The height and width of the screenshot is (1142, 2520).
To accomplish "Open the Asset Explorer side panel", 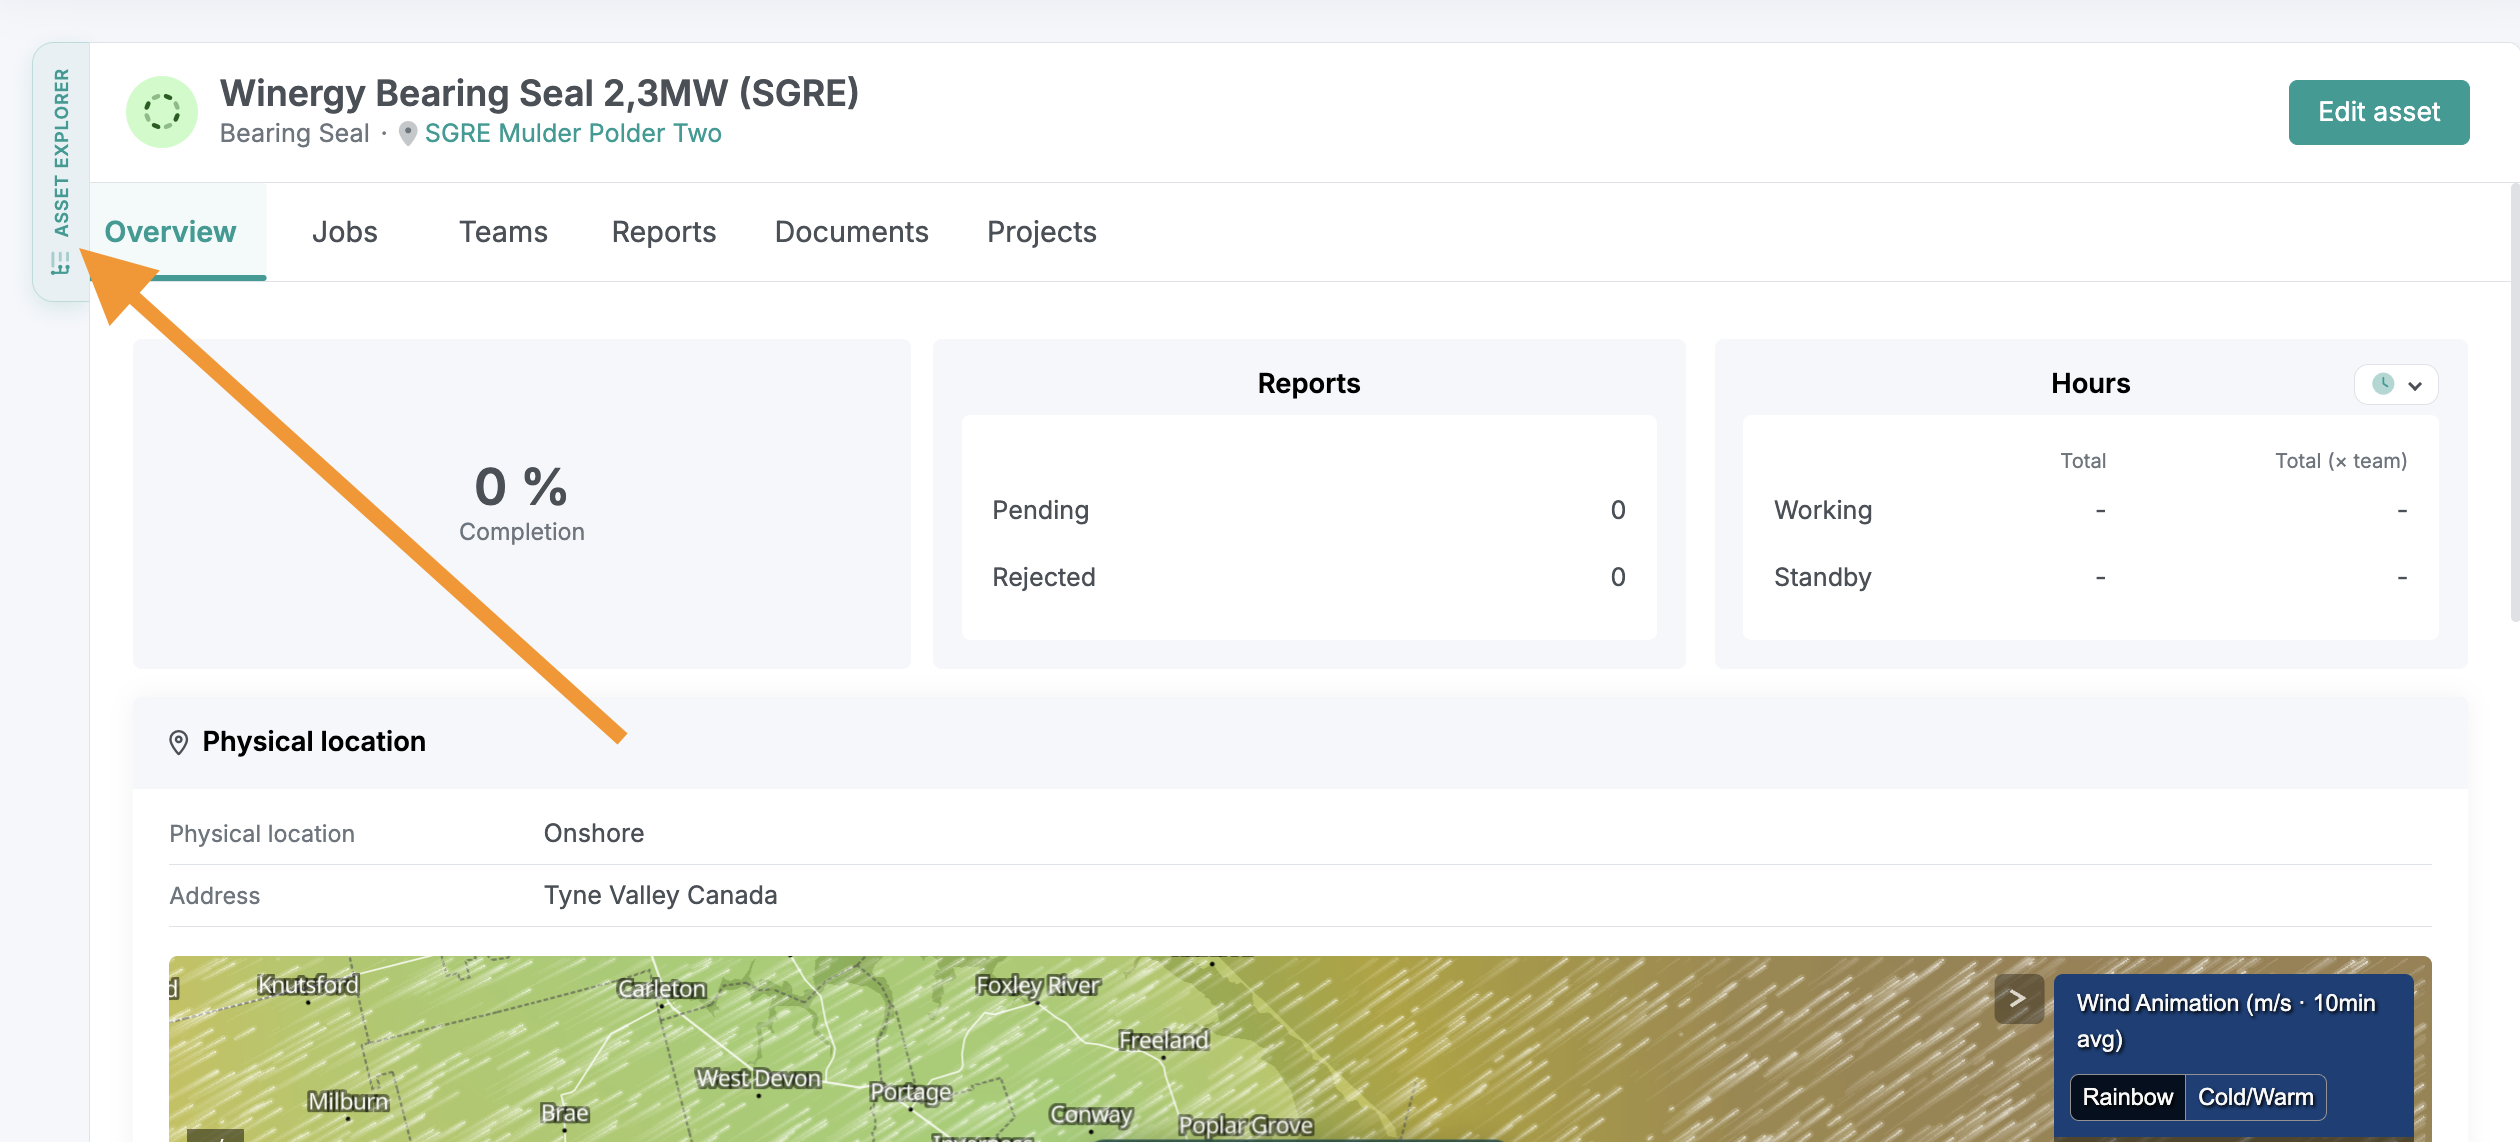I will (x=61, y=170).
